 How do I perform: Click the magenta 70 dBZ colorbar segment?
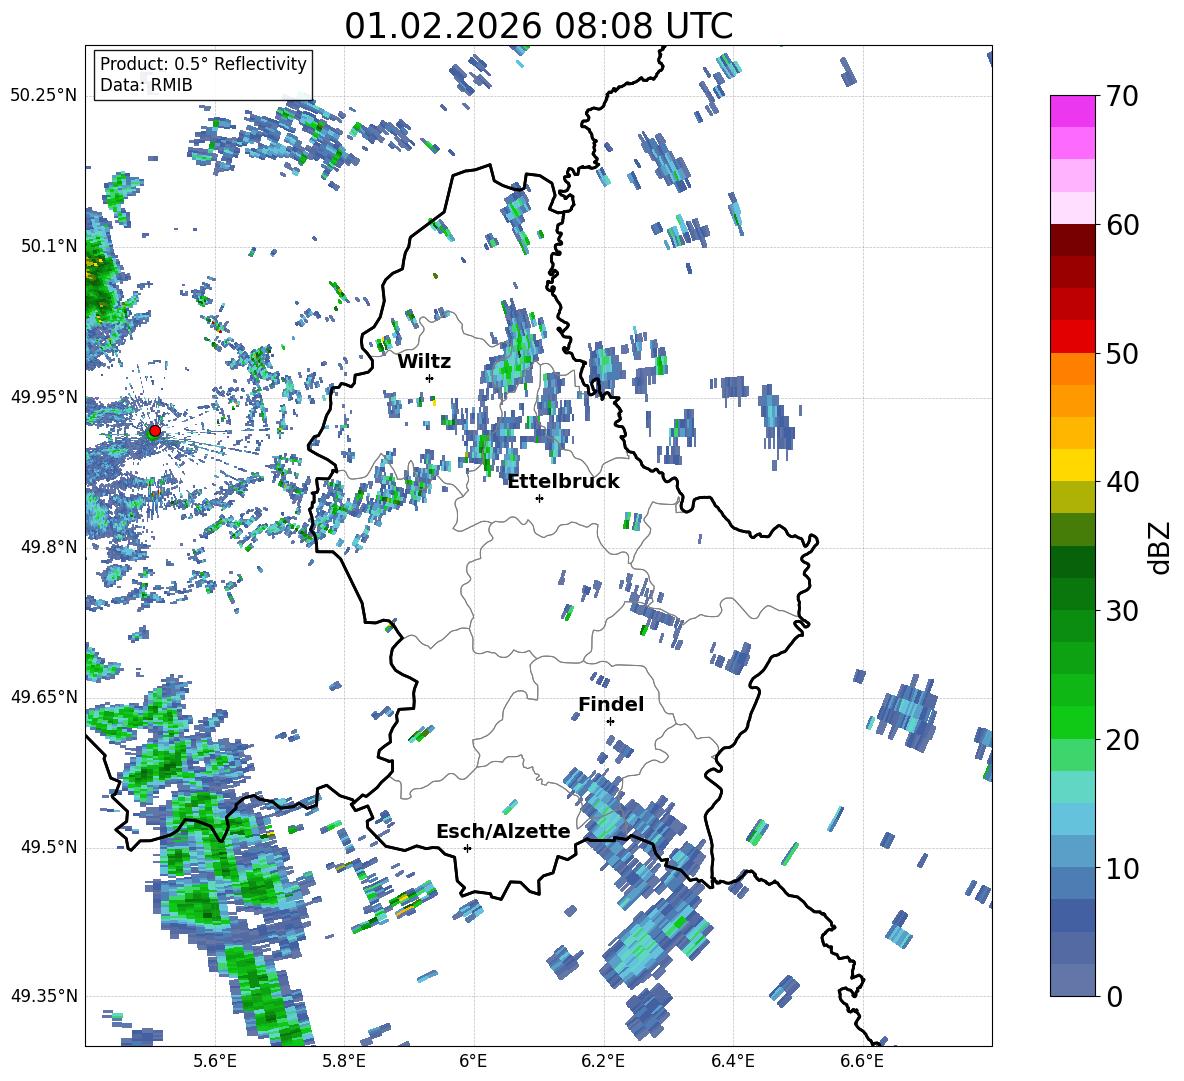click(x=1072, y=111)
